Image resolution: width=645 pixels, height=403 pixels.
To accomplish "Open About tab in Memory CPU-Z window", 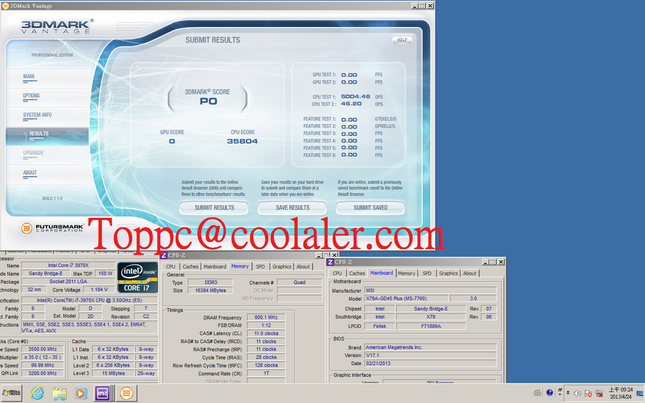I will click(303, 266).
